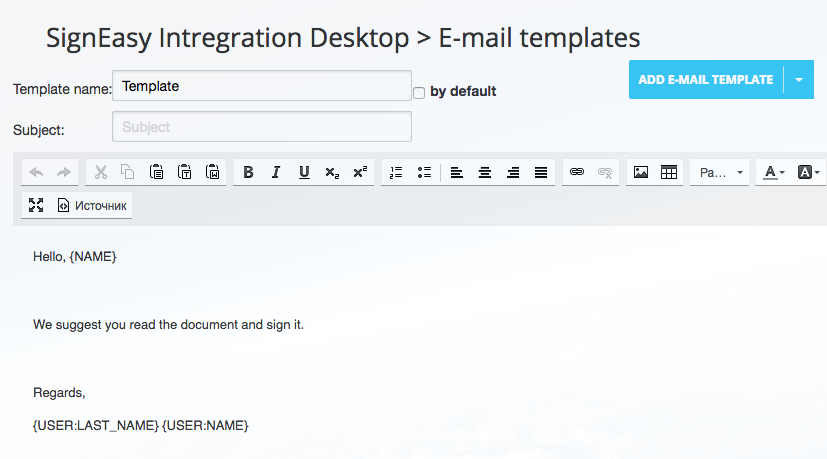
Task: Toggle italic formatting
Action: point(276,173)
